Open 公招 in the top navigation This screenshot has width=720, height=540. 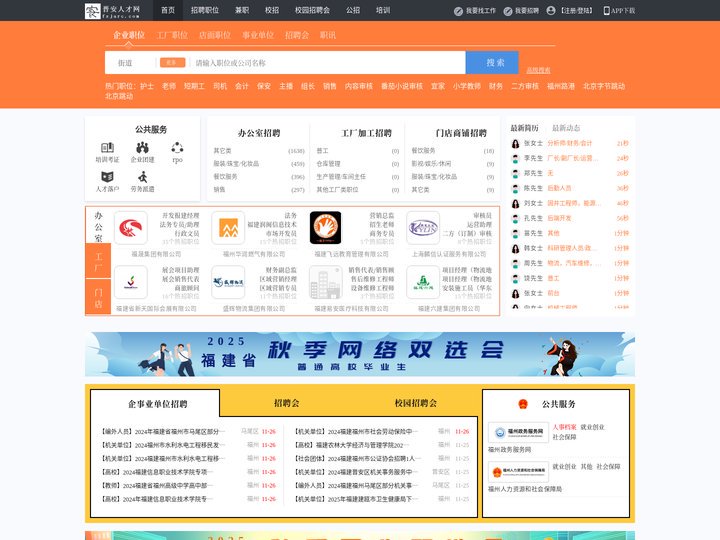point(353,10)
